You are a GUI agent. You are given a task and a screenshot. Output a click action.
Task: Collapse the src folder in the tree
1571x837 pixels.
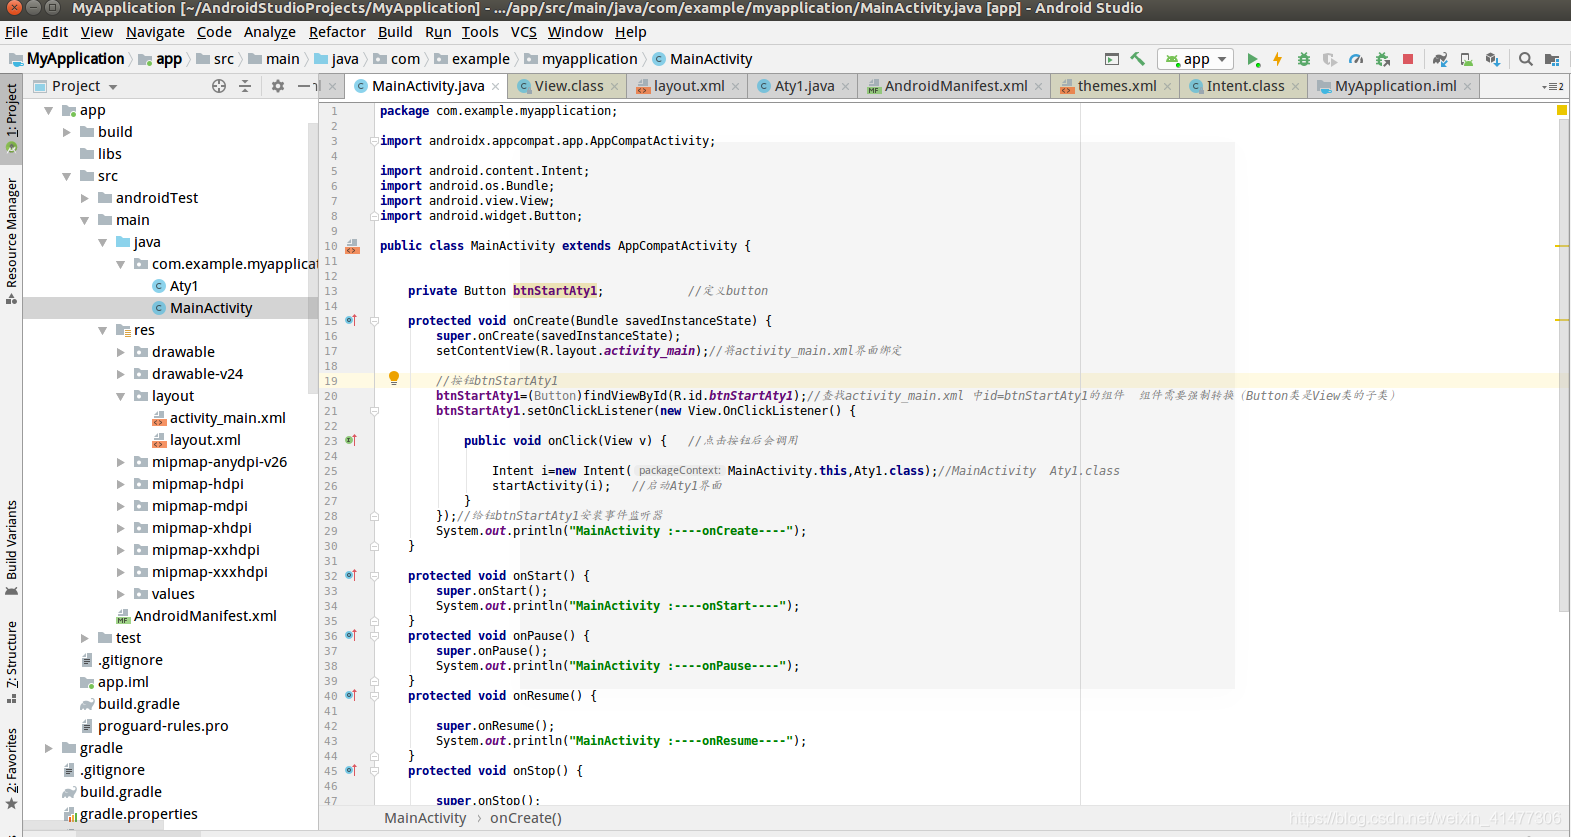click(x=67, y=176)
